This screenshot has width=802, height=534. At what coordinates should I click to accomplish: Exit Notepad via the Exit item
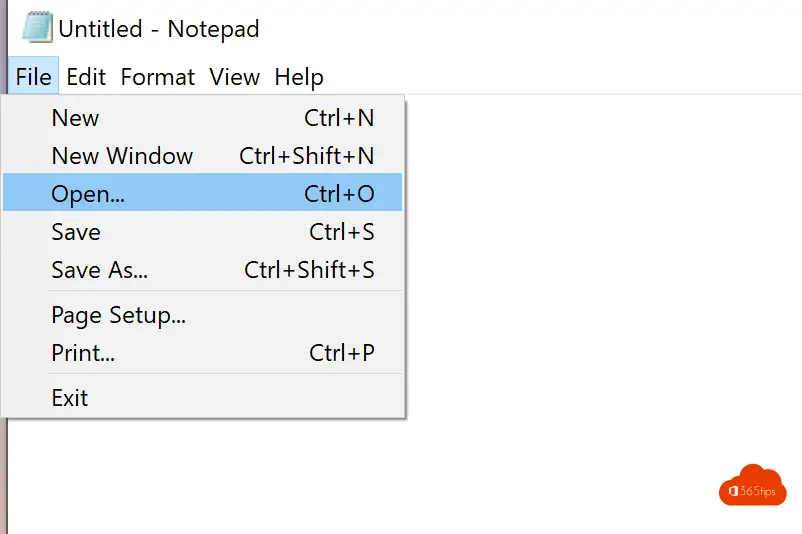click(70, 398)
